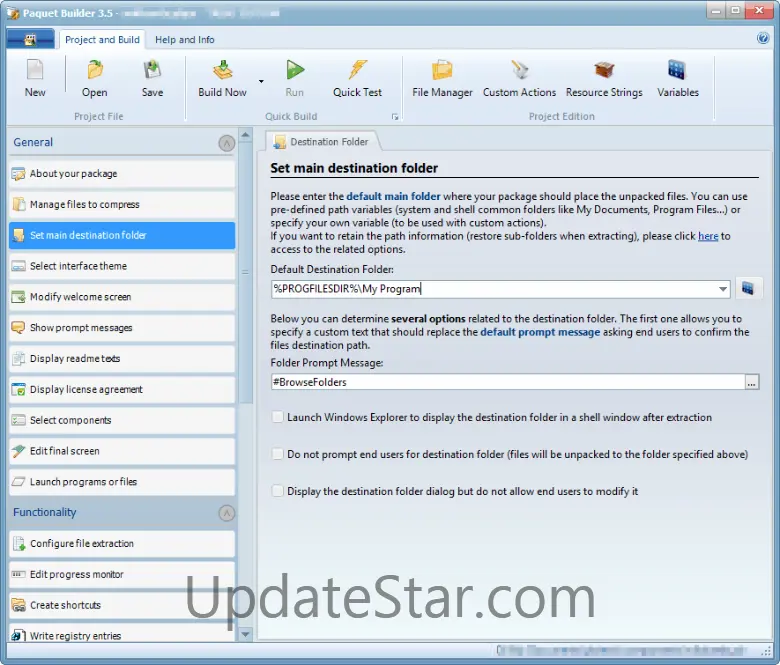This screenshot has height=665, width=780.
Task: Save the current project
Action: coord(152,78)
